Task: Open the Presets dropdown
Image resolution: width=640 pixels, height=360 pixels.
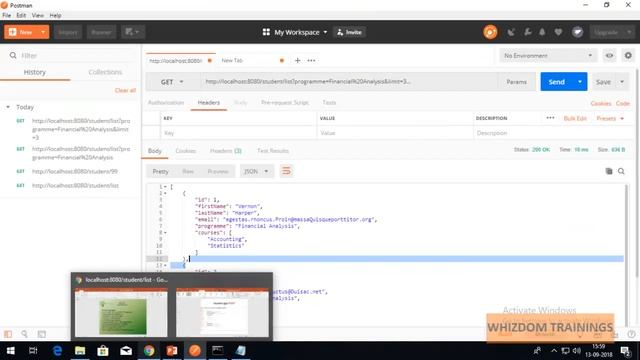Action: pos(610,118)
